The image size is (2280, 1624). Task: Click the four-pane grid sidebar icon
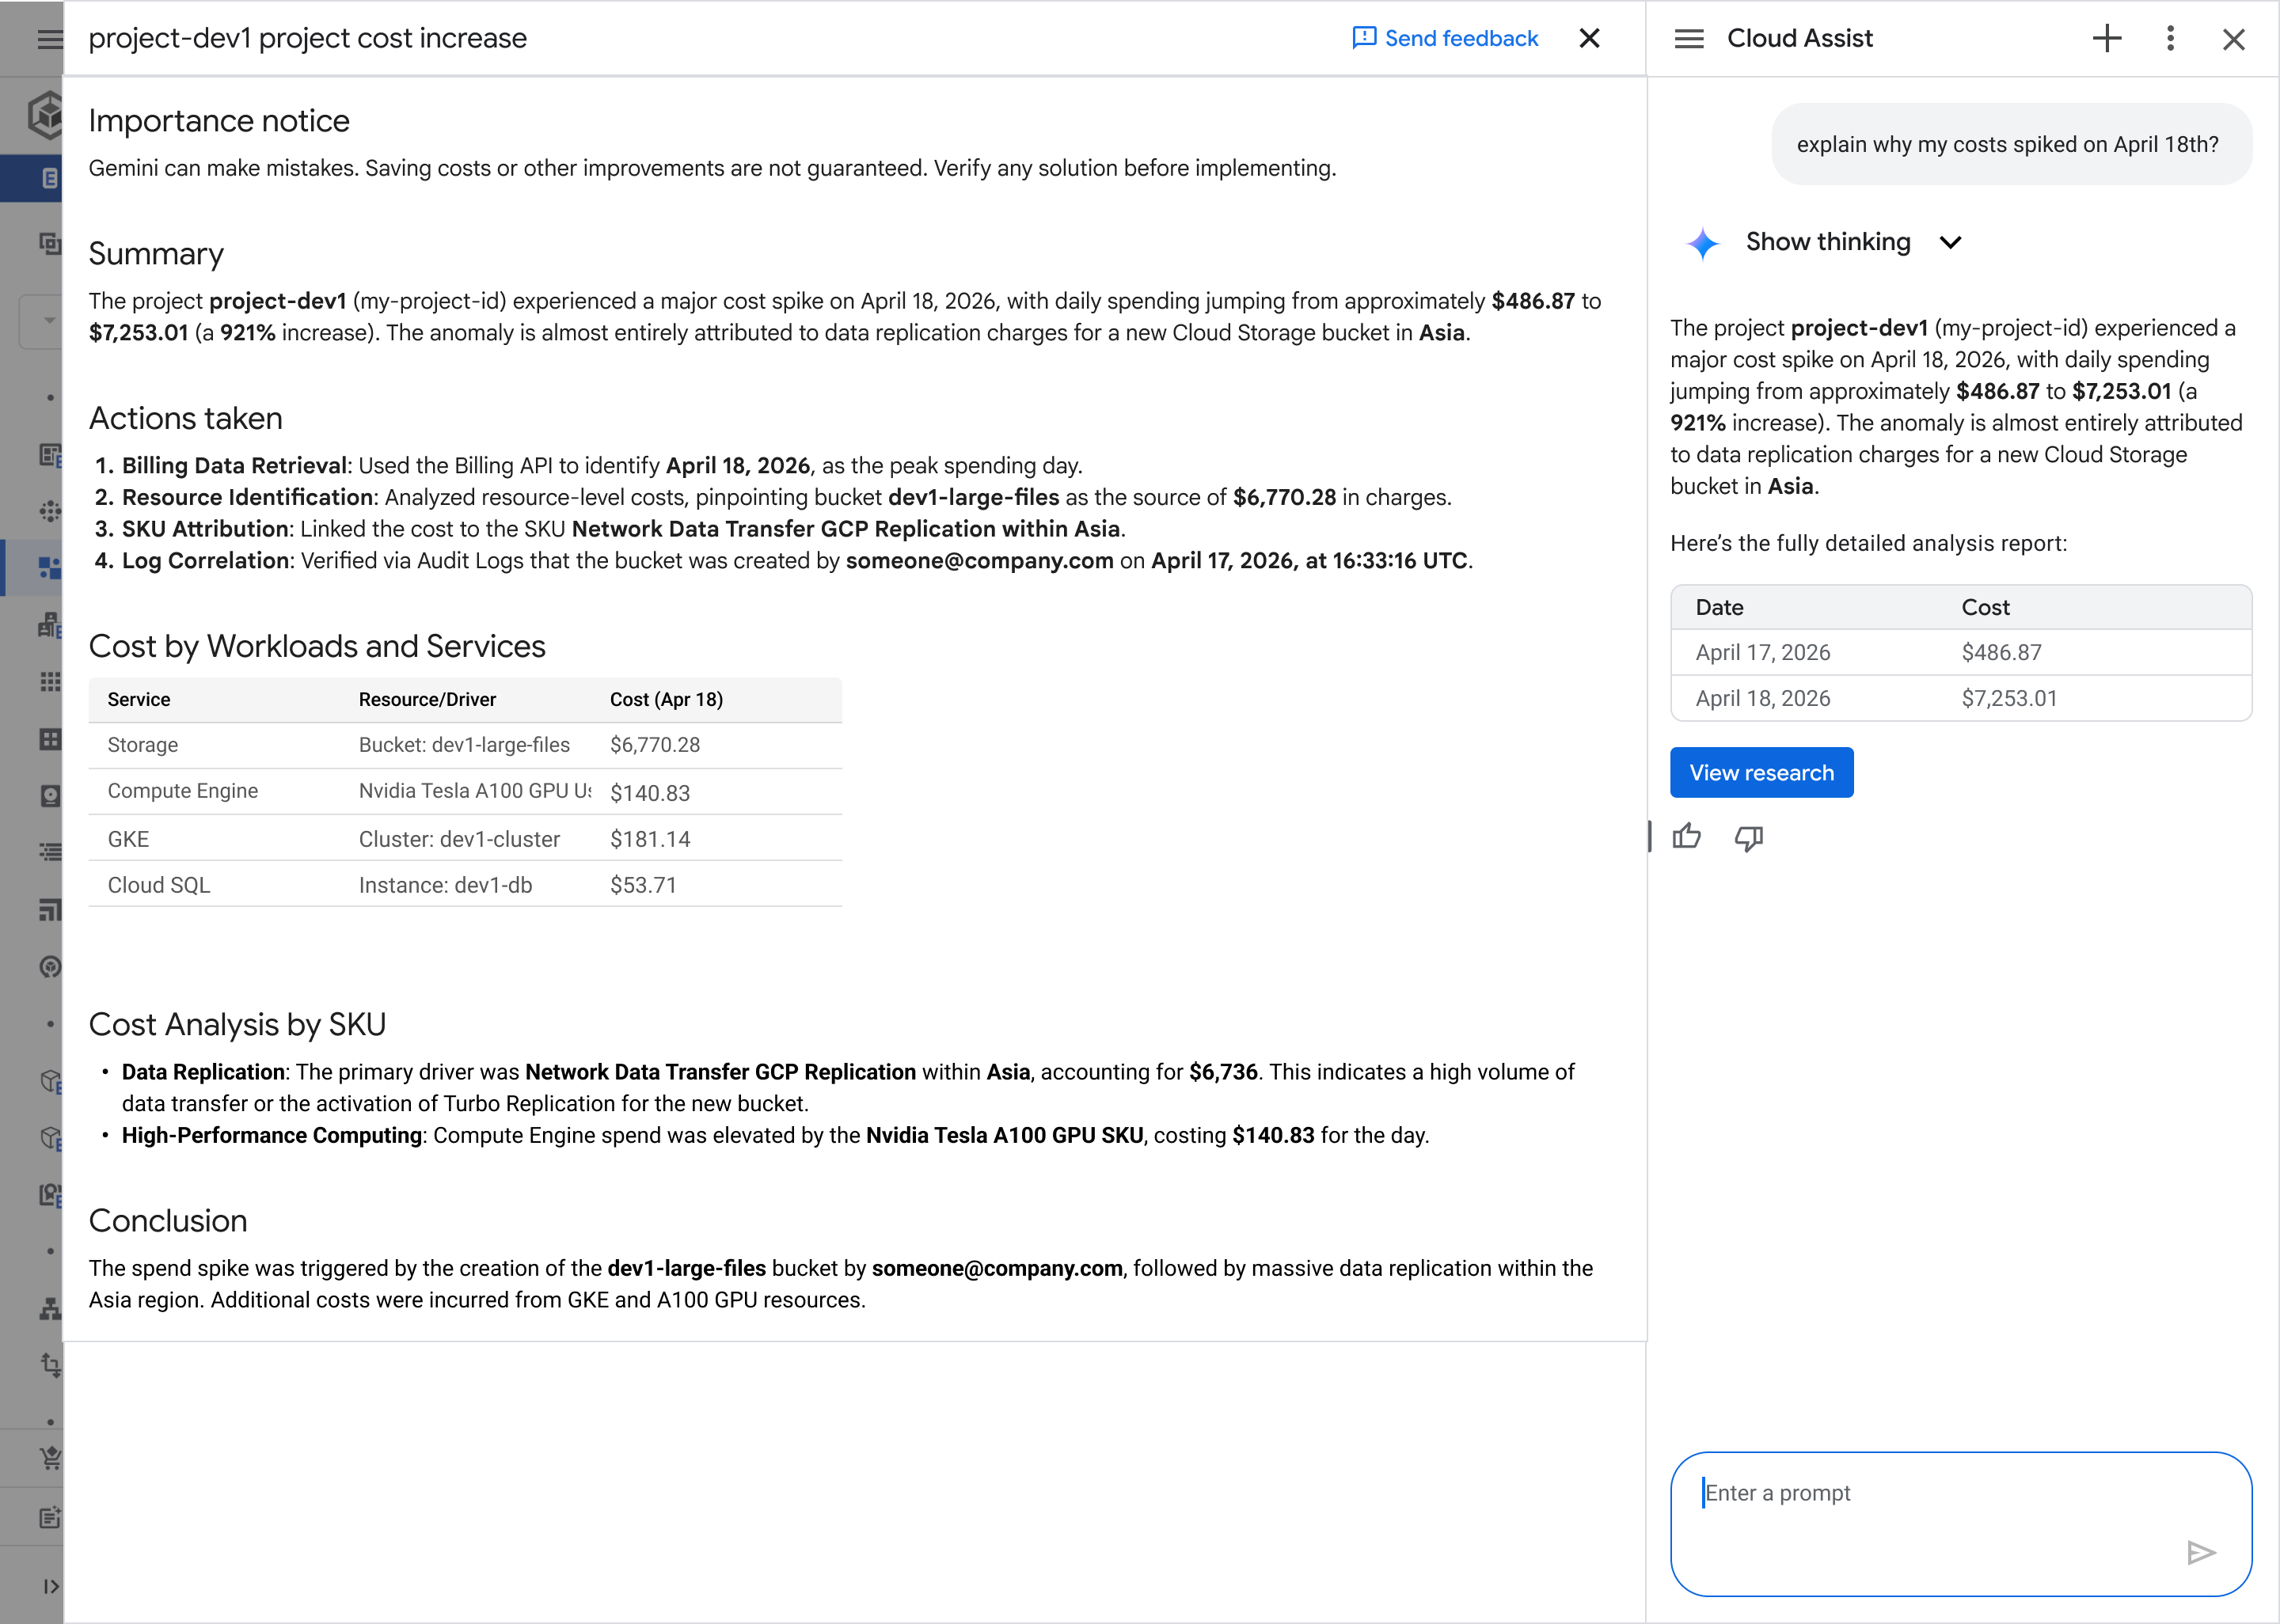pos(49,739)
